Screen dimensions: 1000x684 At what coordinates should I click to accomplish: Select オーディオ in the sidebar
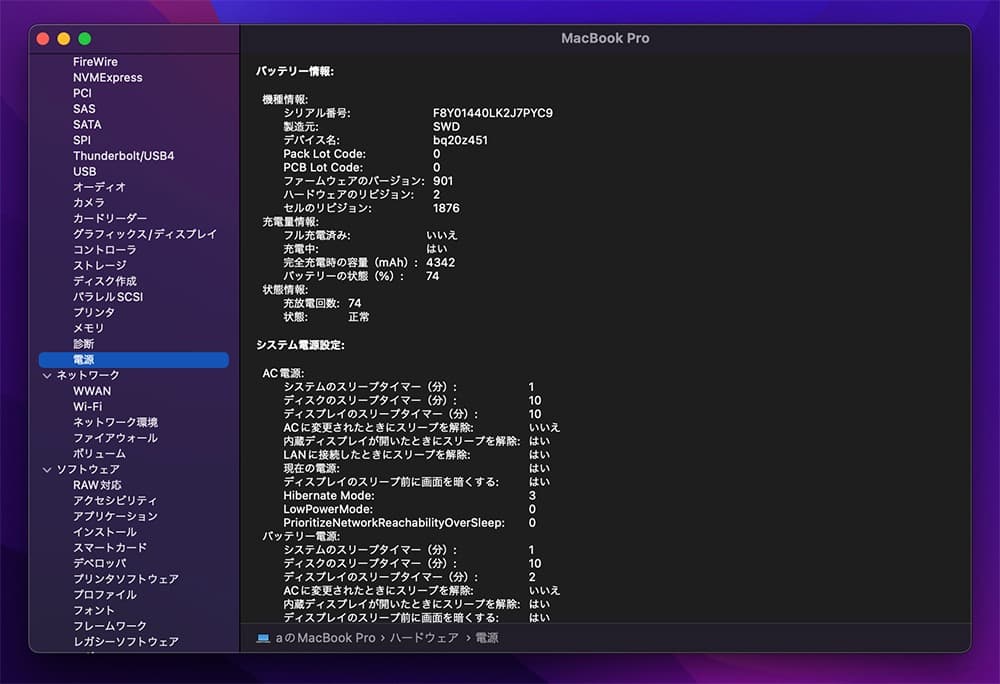[99, 187]
